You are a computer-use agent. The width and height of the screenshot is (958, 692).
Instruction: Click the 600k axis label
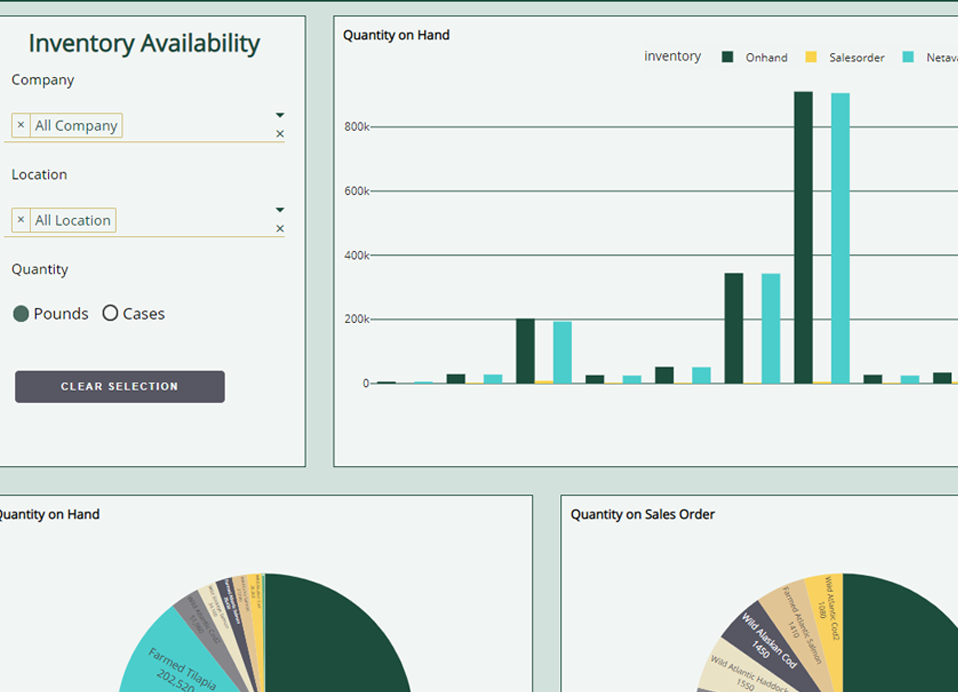357,191
